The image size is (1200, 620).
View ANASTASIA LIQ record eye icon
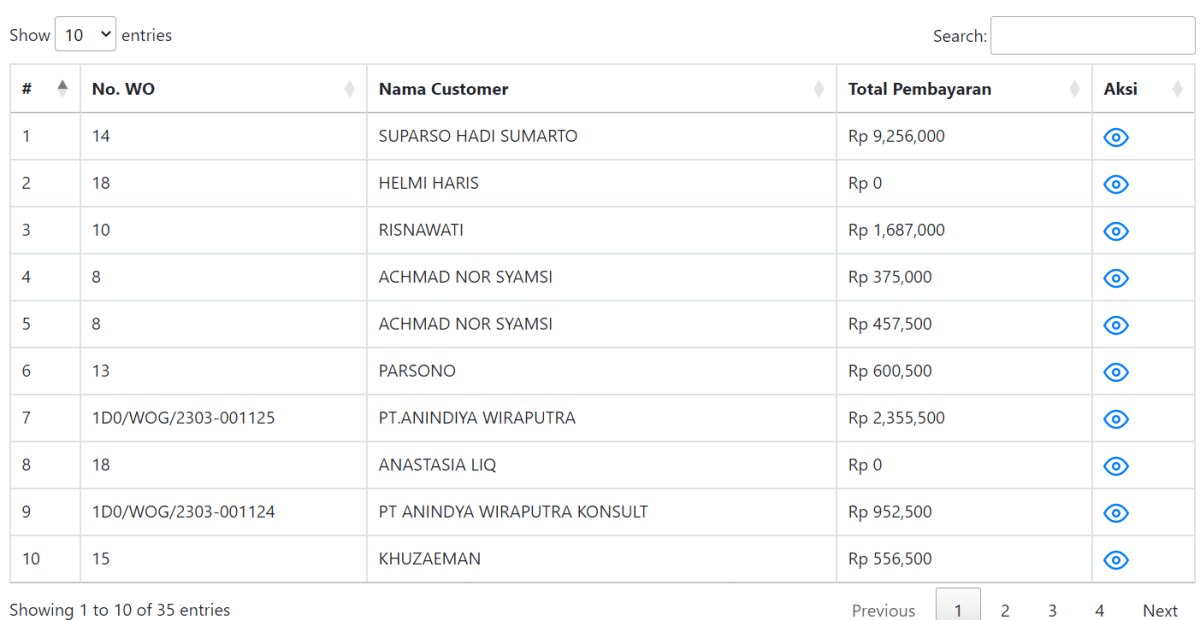[x=1116, y=466]
